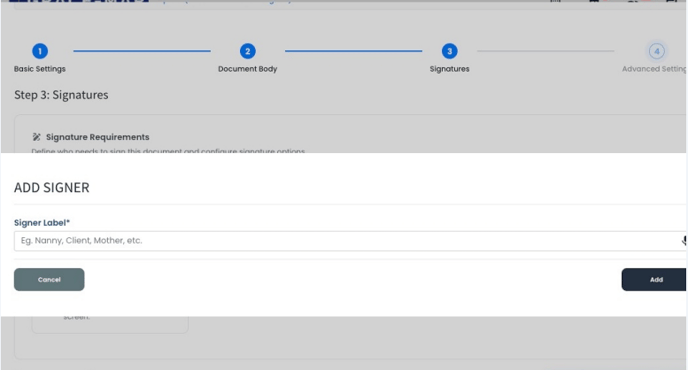
Task: Click the Signature Requirements heading
Action: (x=97, y=137)
